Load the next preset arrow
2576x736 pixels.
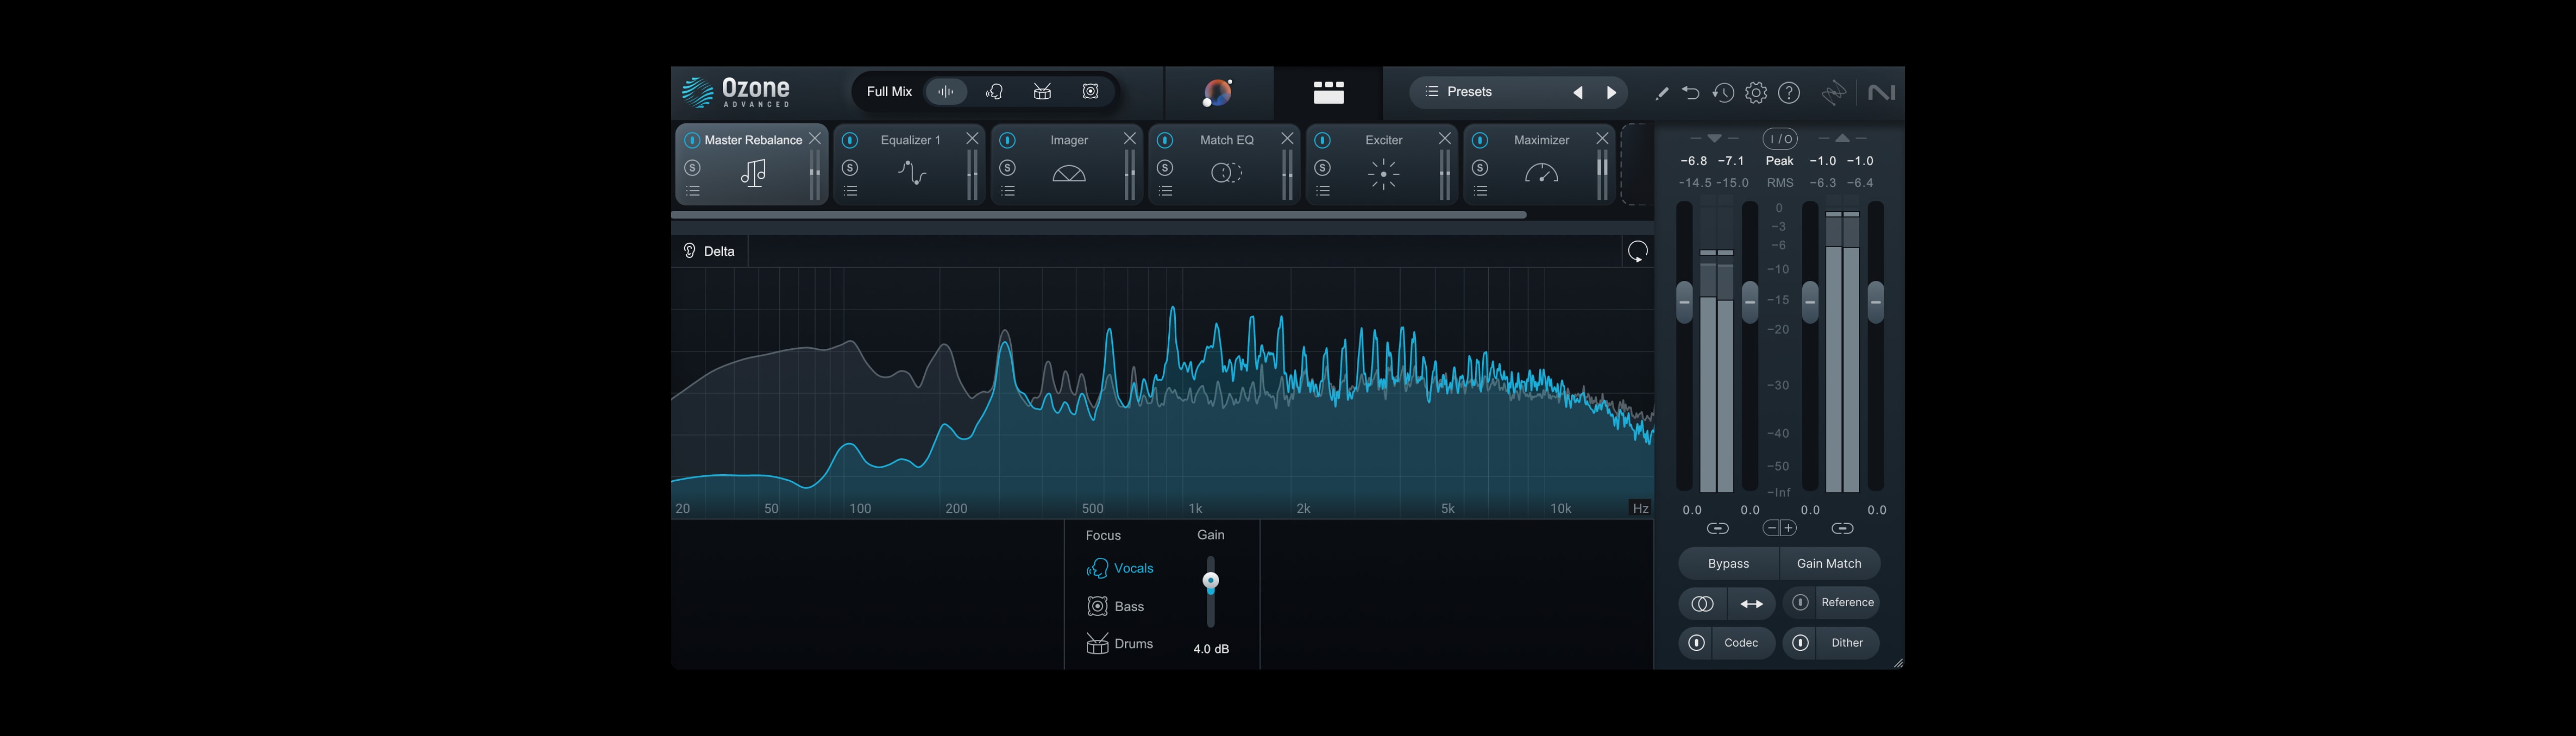(x=1611, y=93)
